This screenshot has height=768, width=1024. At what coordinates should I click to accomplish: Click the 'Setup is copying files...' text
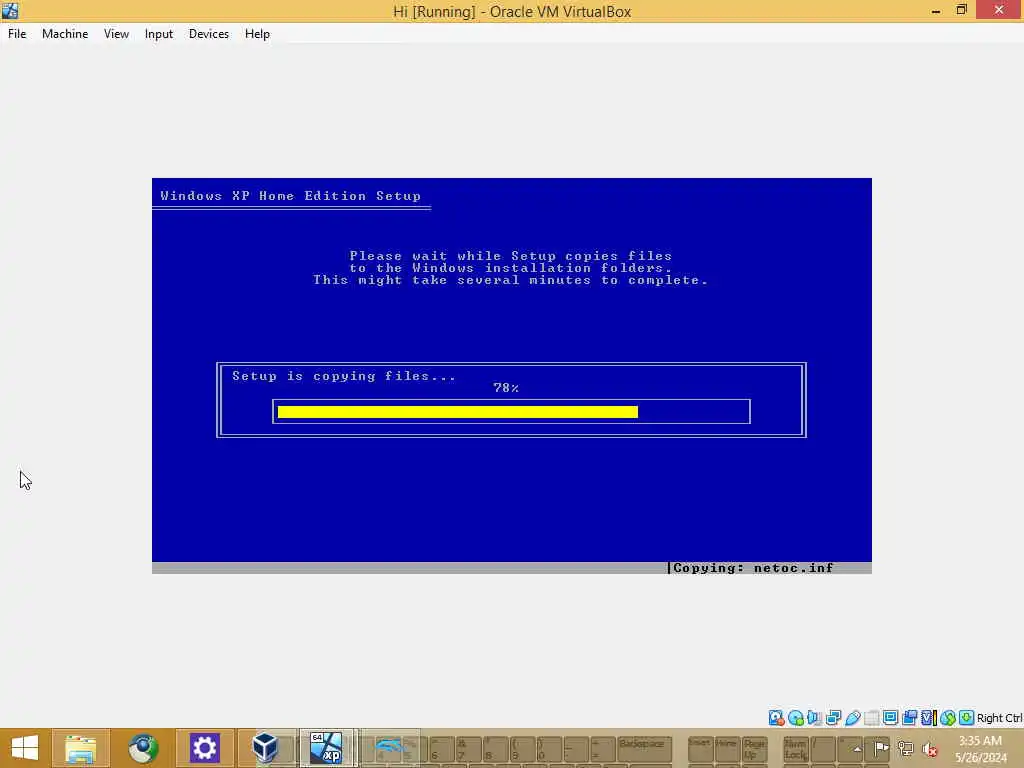pos(344,376)
